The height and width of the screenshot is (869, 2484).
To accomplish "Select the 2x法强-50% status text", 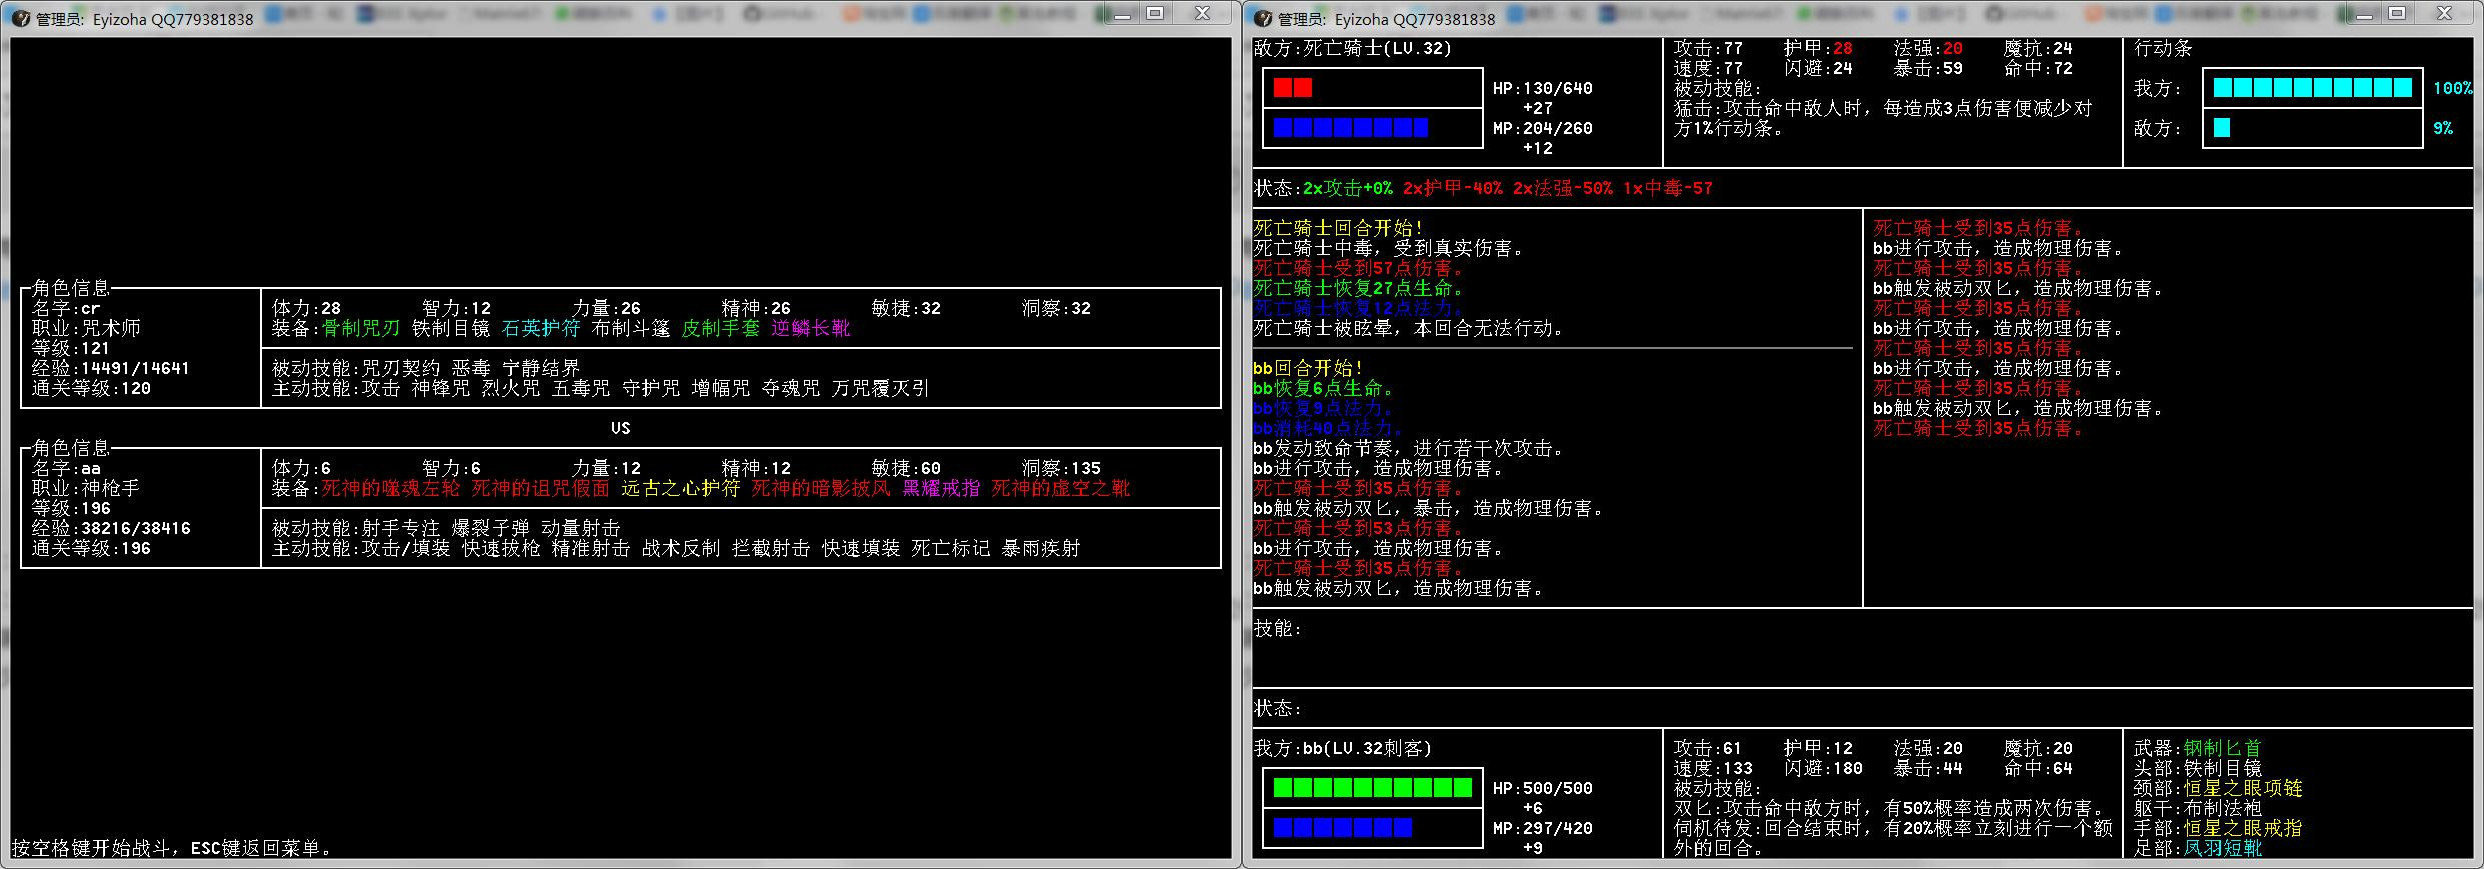I will pos(1563,188).
